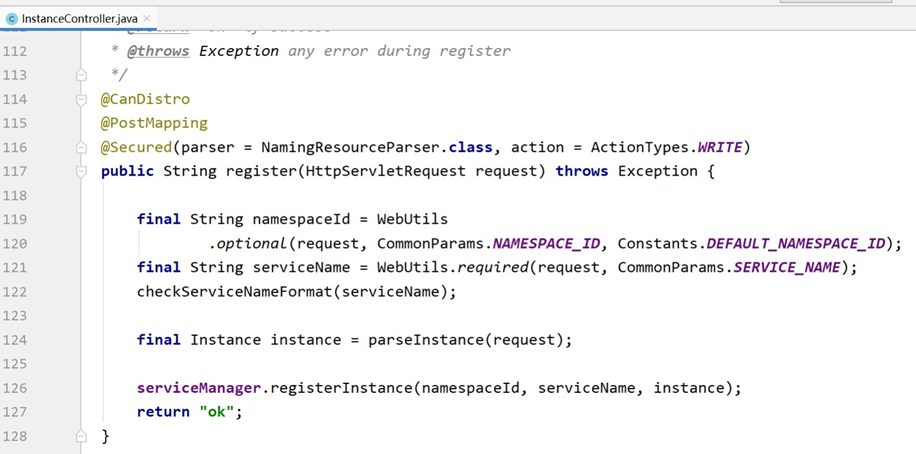This screenshot has height=454, width=916.
Task: Click the registerInstance method call
Action: [x=342, y=388]
